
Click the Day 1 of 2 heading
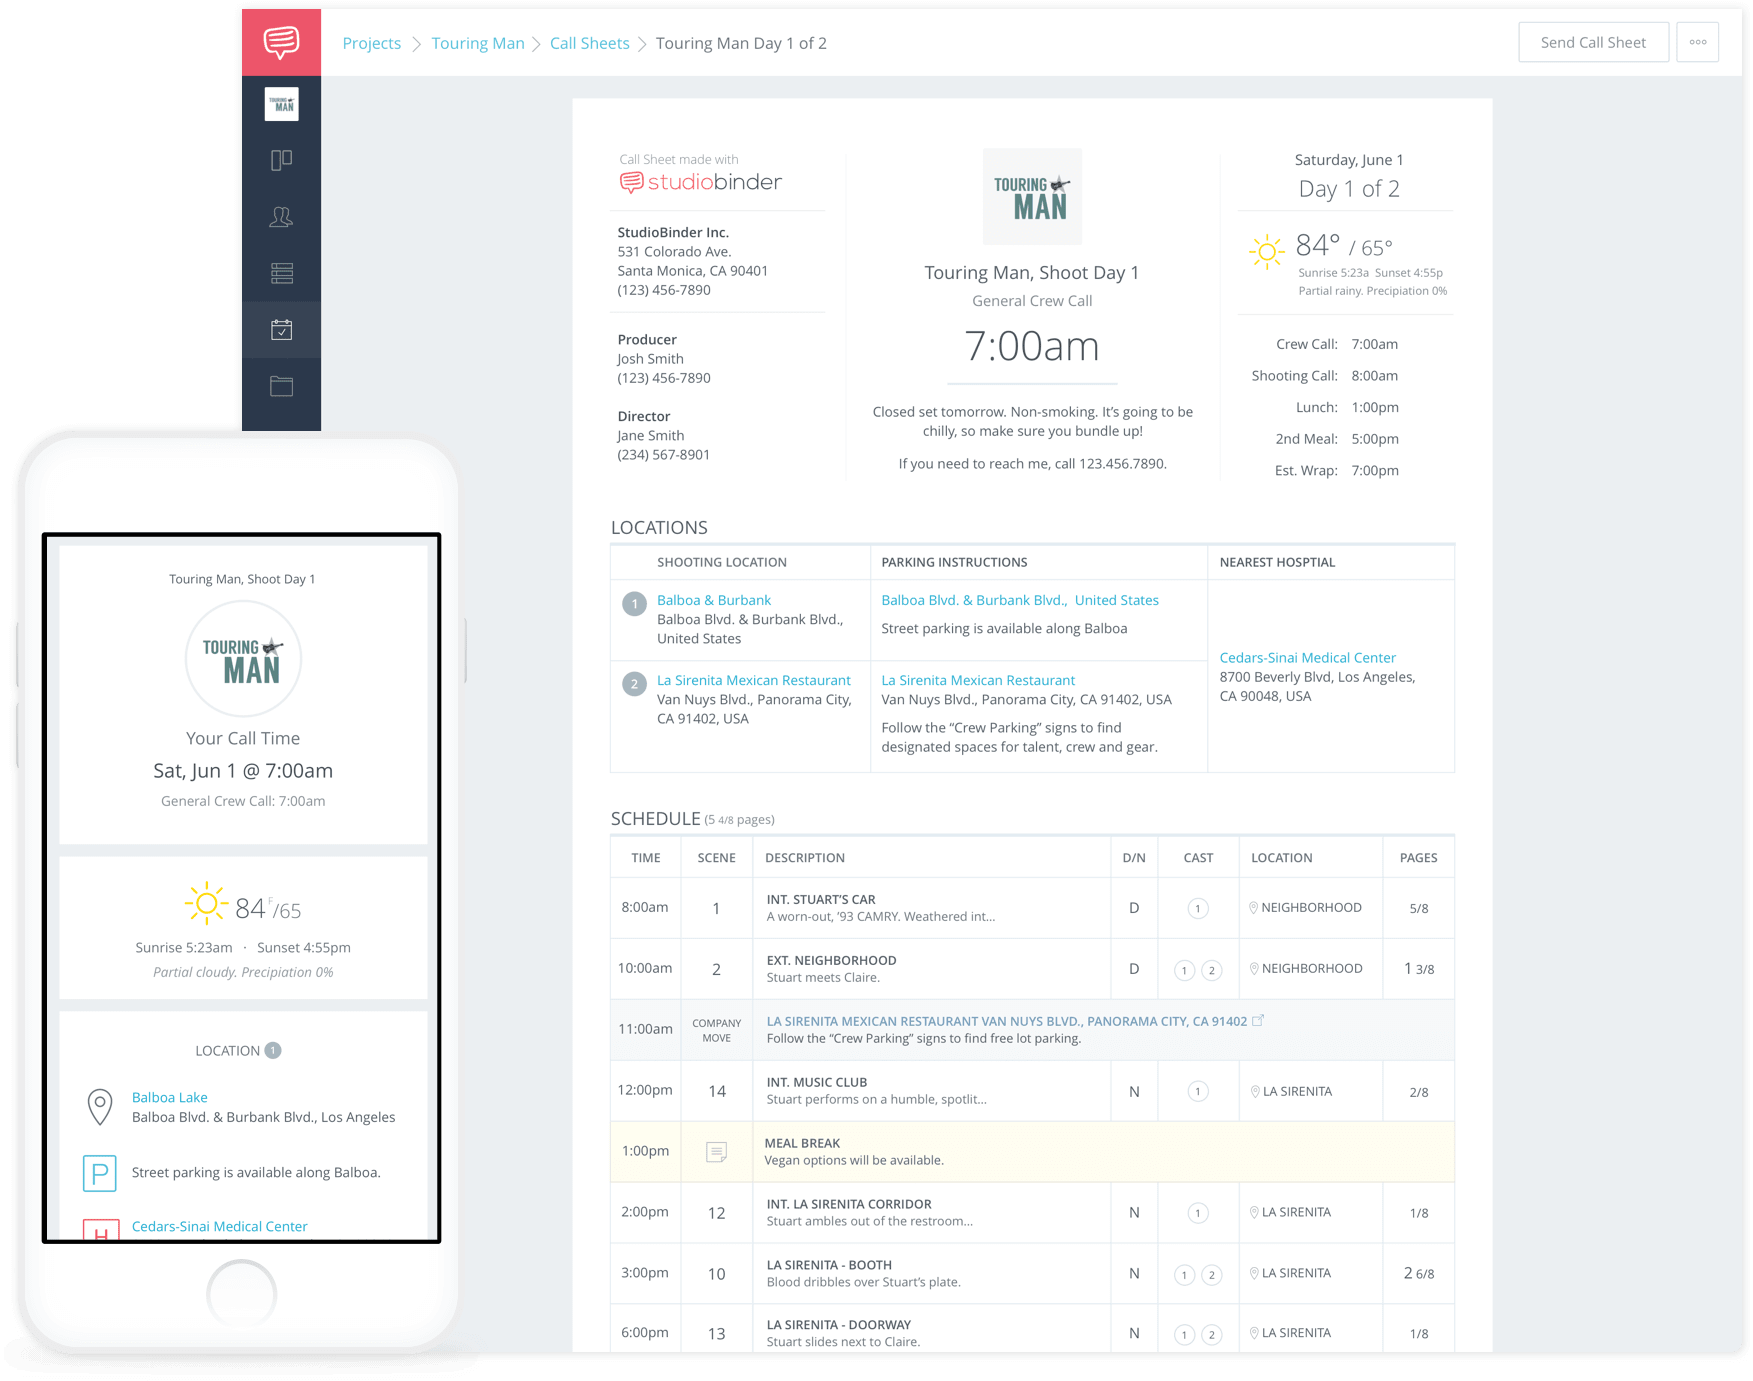point(1348,189)
